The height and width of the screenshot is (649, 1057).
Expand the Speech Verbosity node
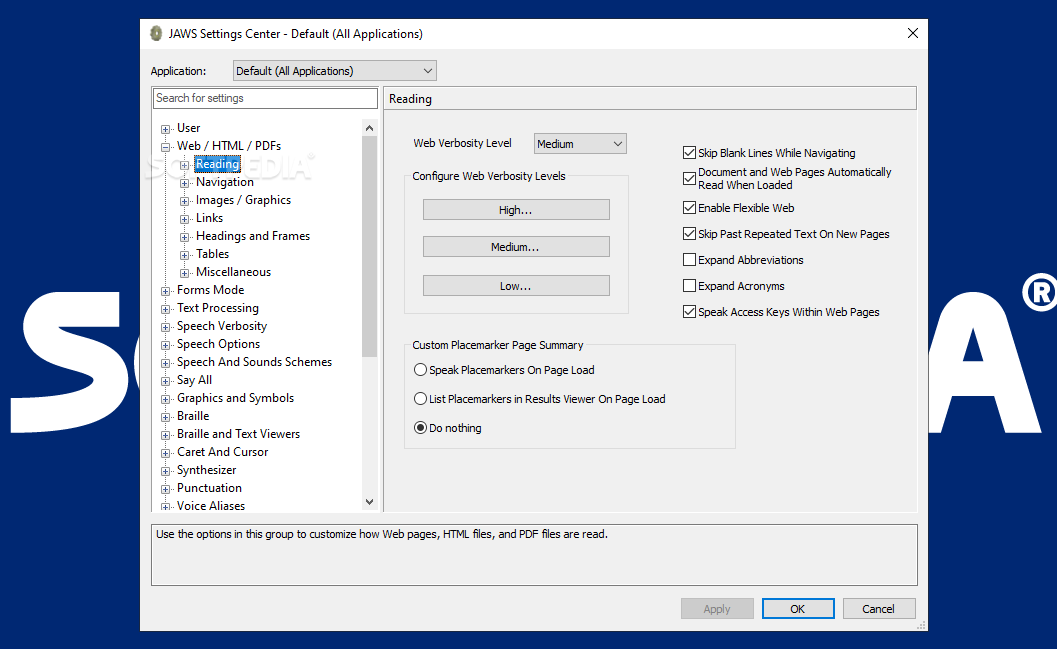tap(165, 327)
